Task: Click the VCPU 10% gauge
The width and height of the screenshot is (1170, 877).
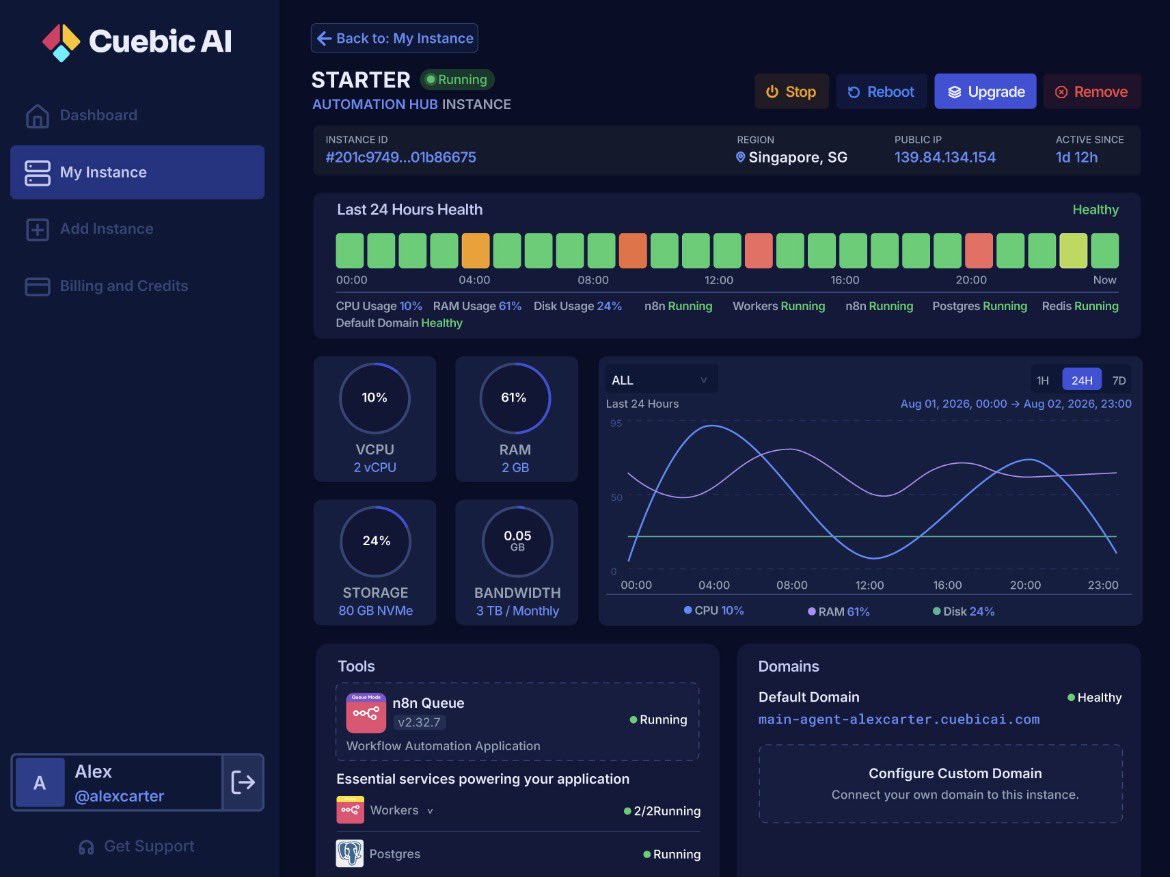Action: (375, 398)
